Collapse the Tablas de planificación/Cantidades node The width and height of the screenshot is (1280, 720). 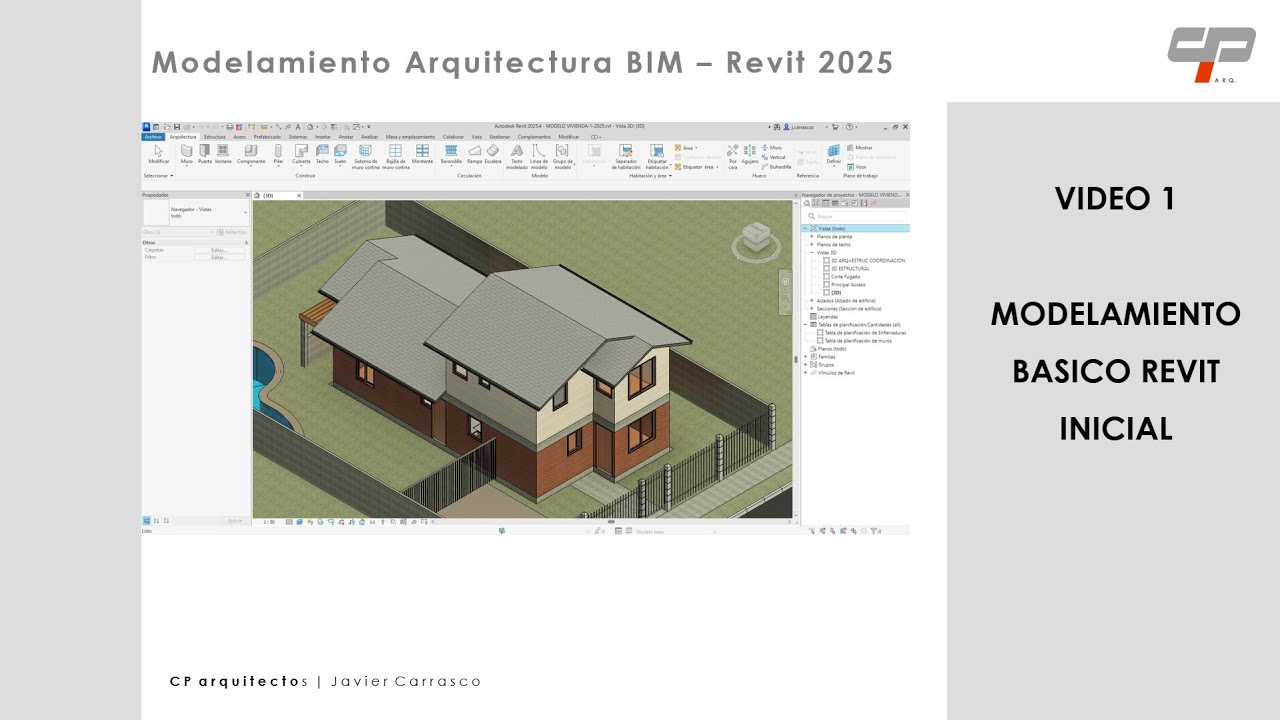point(806,324)
